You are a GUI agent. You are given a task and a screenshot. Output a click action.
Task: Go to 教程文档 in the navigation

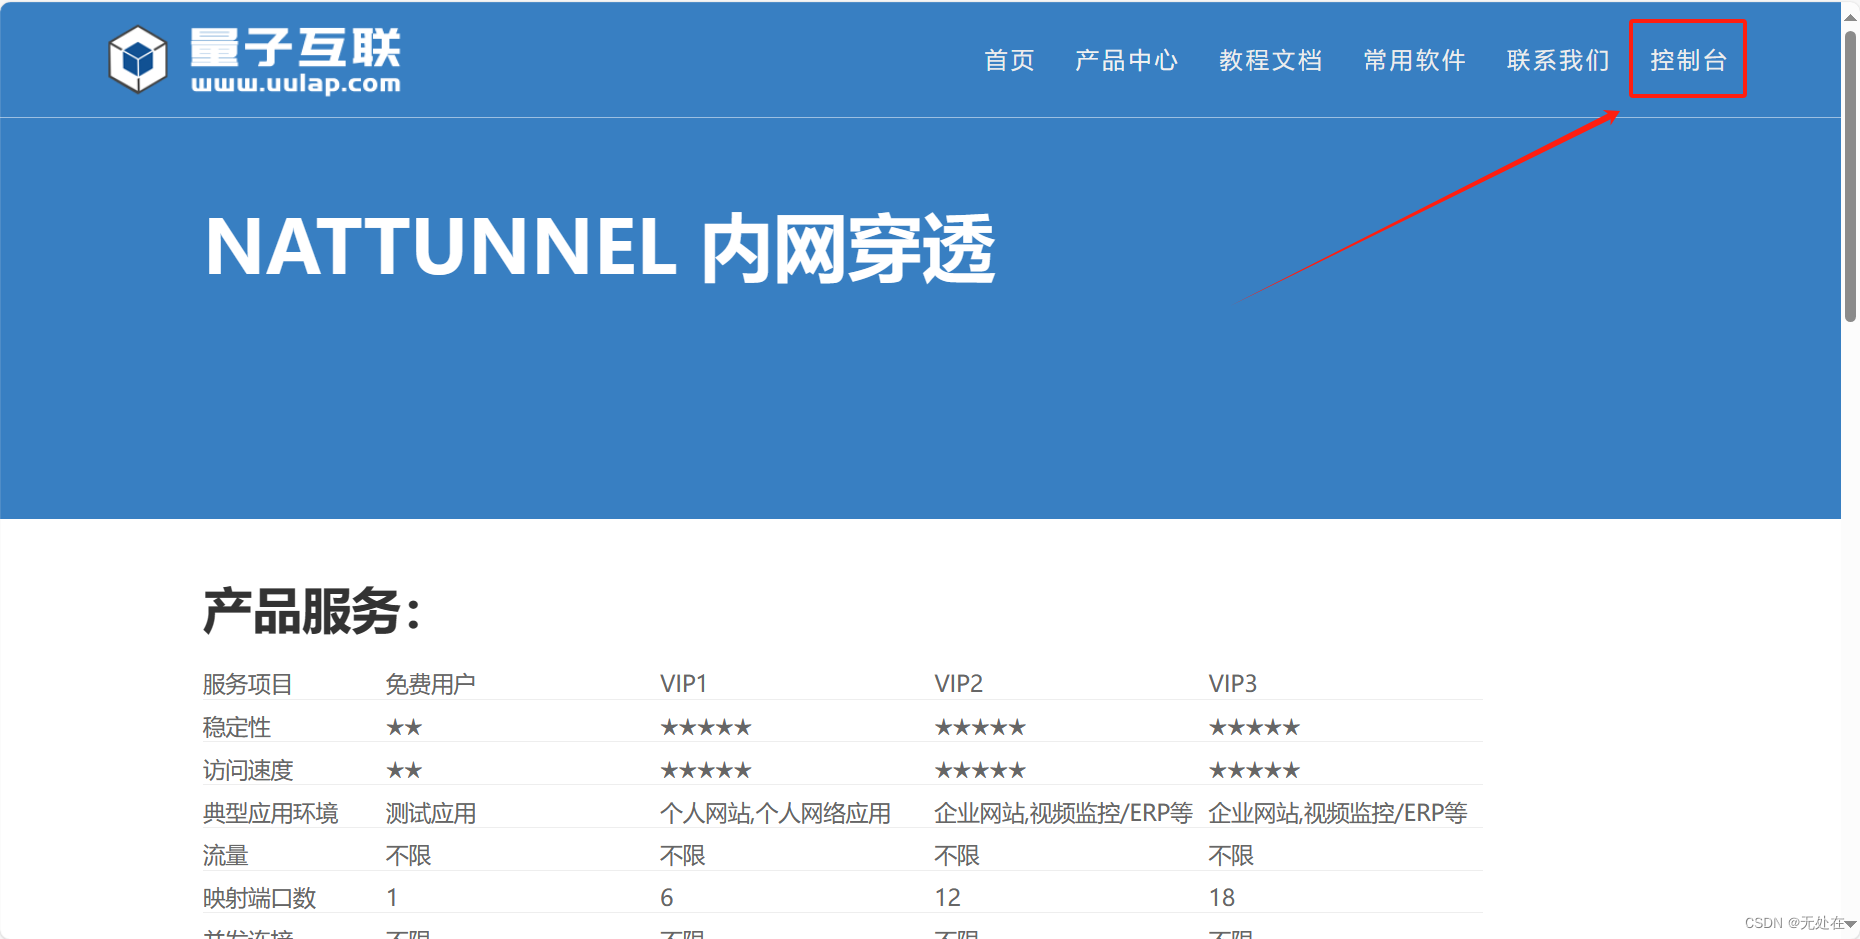pyautogui.click(x=1271, y=60)
